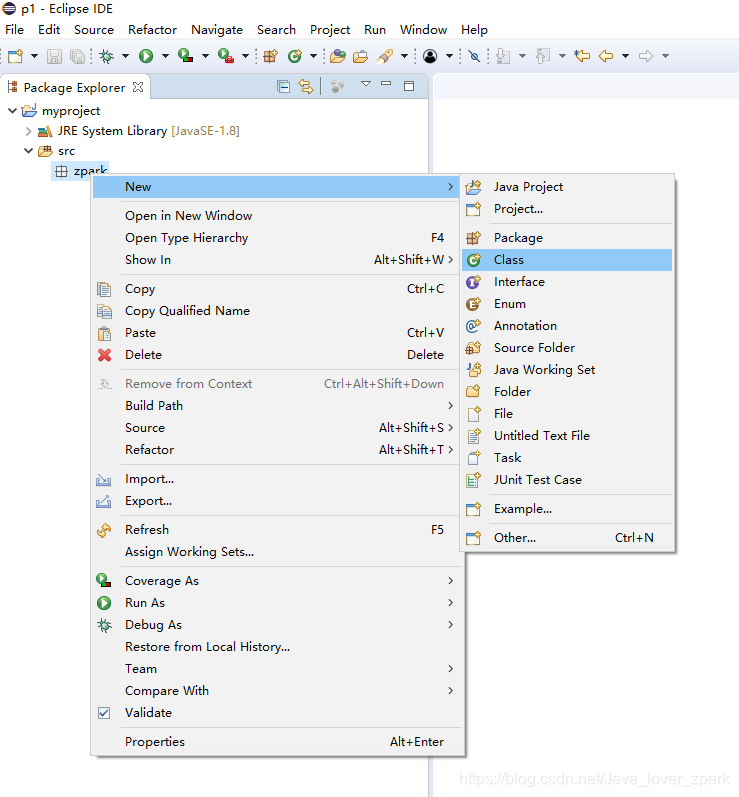Viewport: 739px width, 797px height.
Task: Select Export... in the context menu
Action: point(277,501)
